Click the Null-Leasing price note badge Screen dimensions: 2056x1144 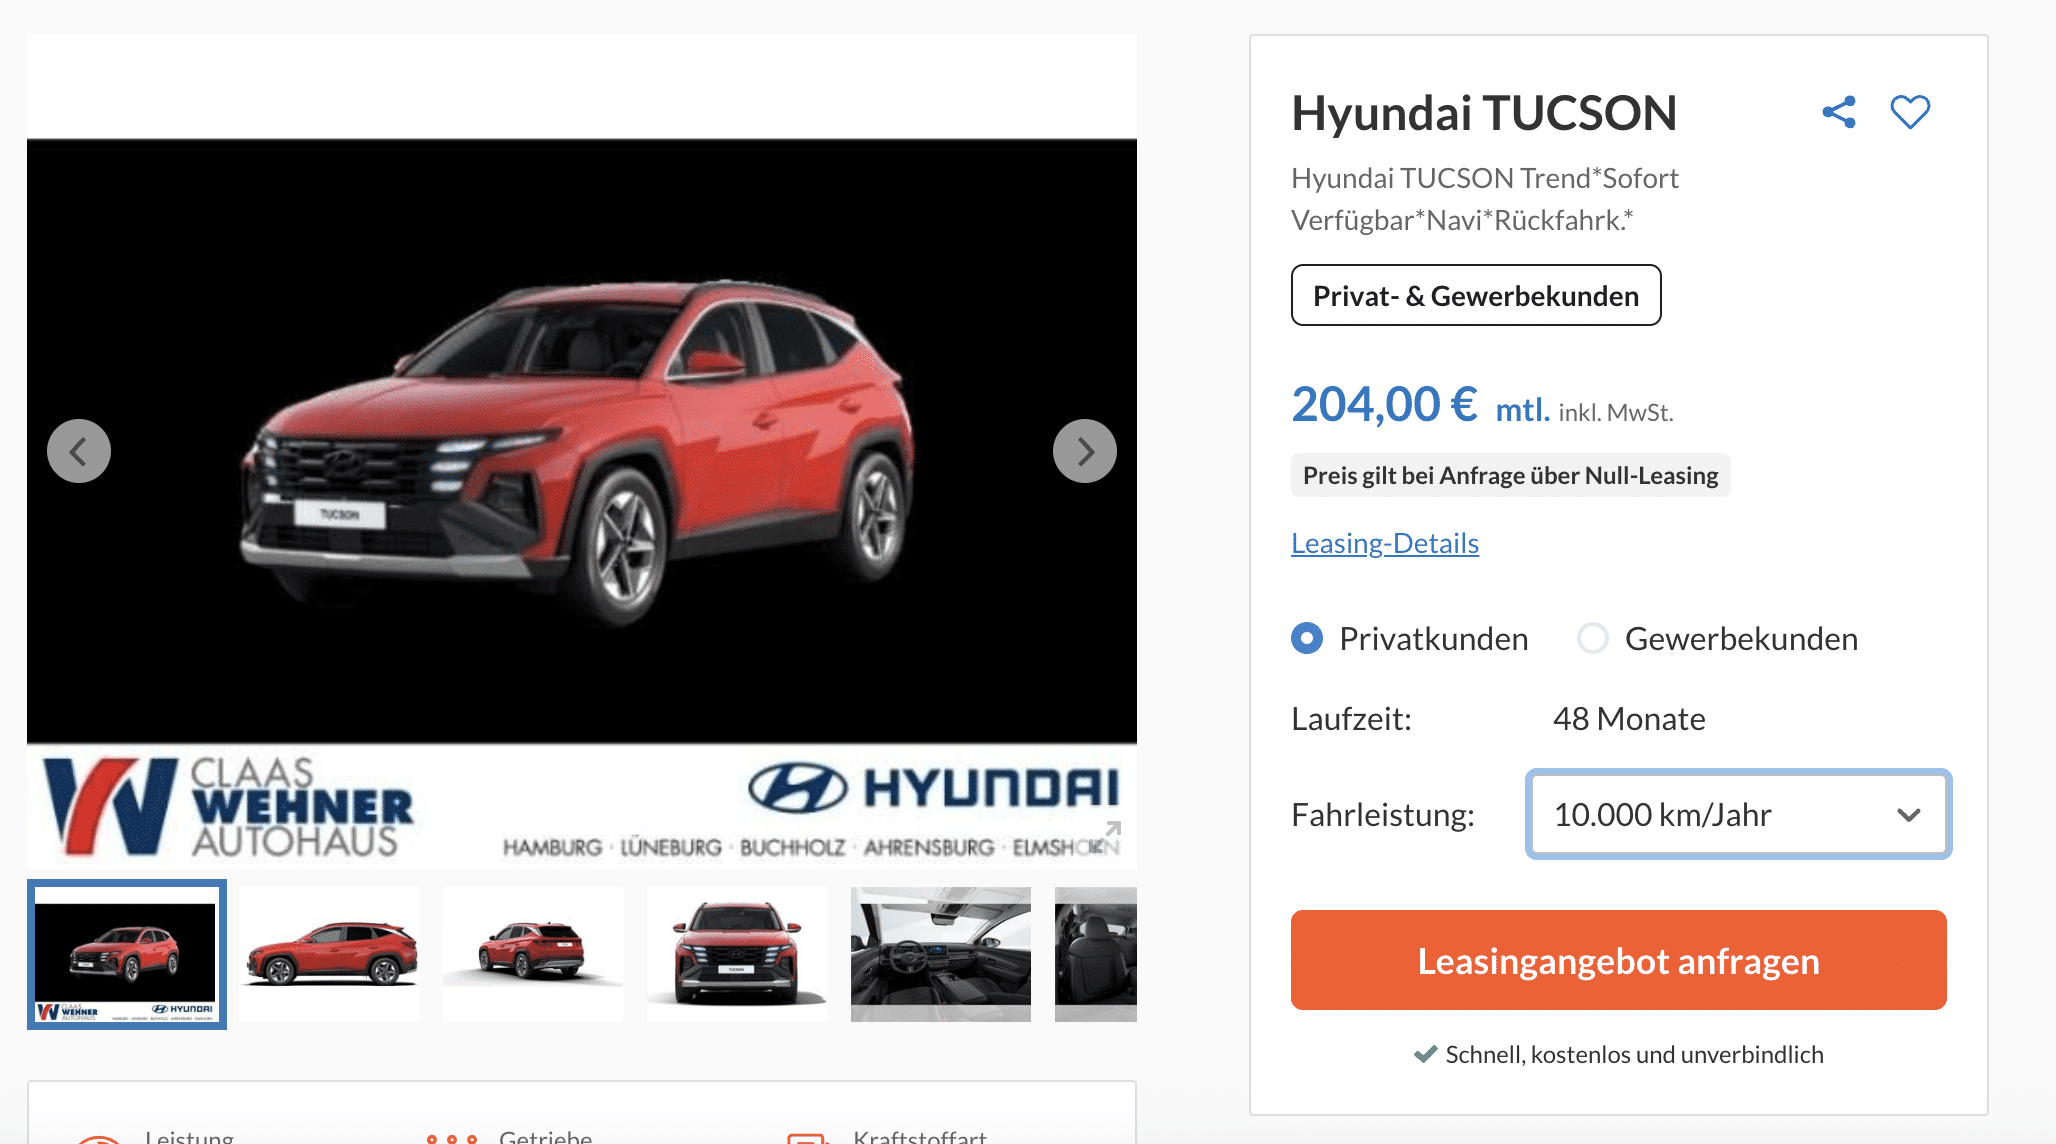click(1510, 475)
